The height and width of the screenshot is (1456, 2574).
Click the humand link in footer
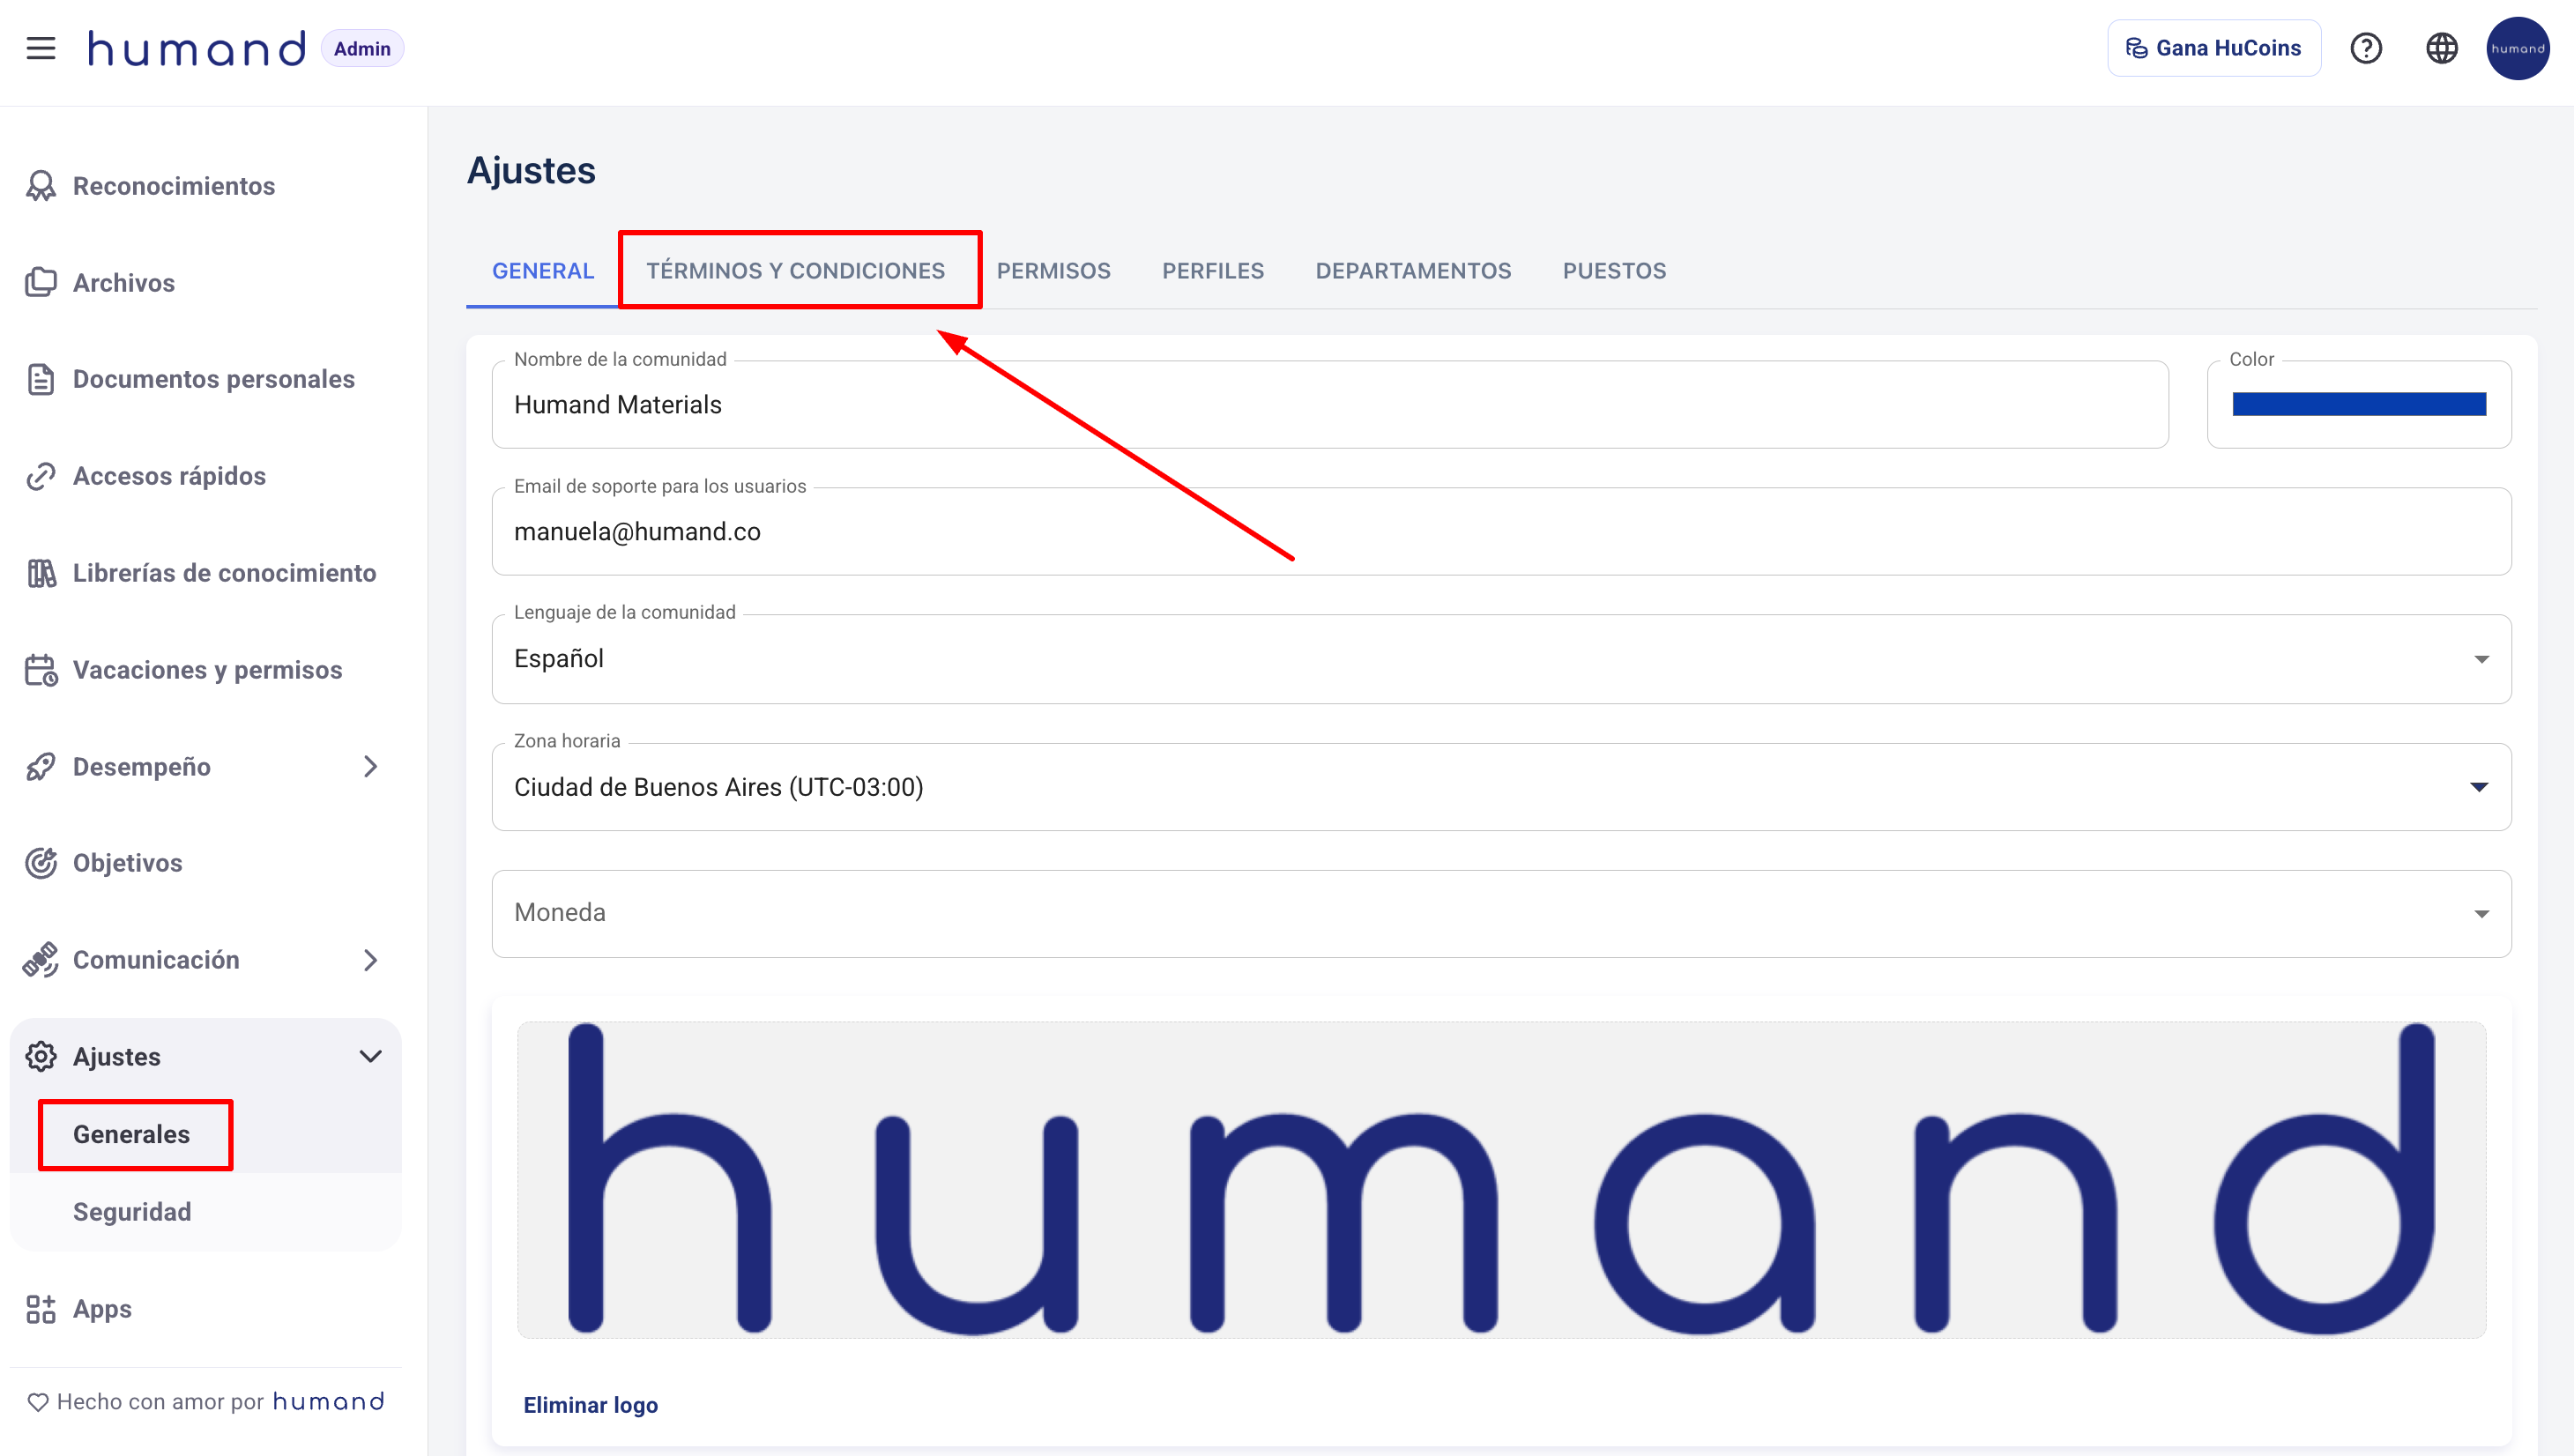pos(329,1402)
